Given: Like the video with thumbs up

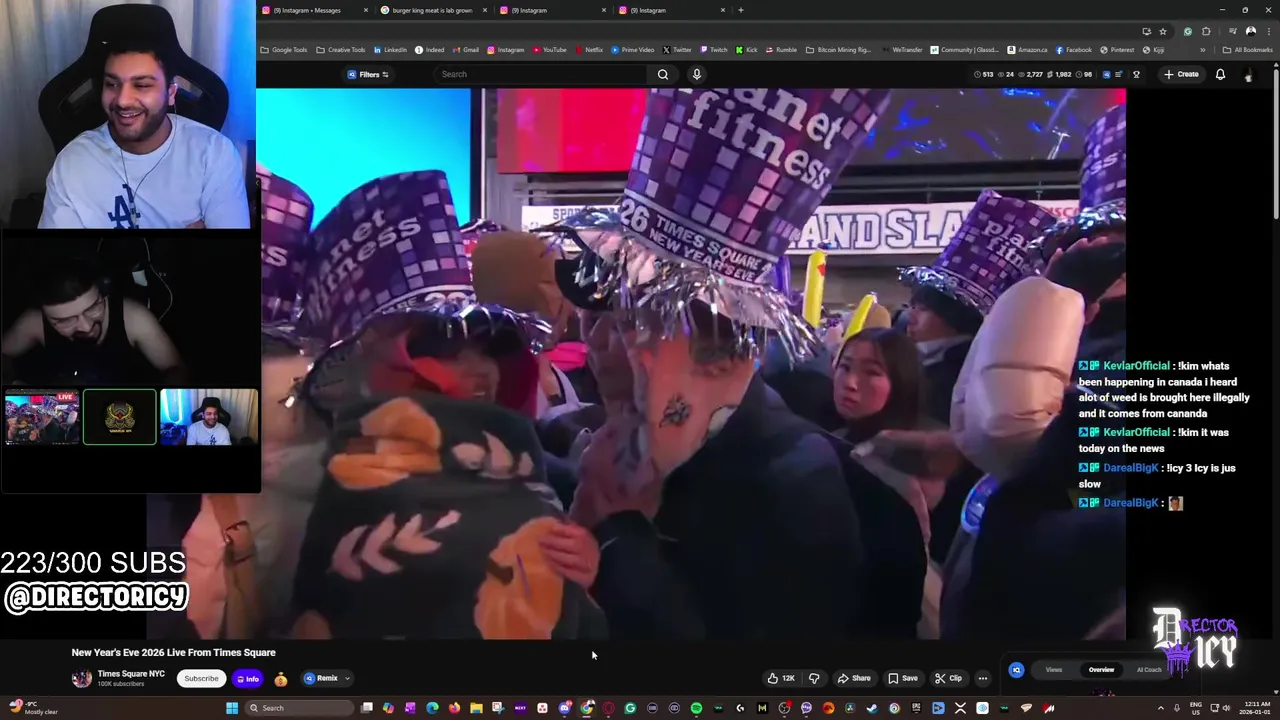Looking at the screenshot, I should 780,678.
